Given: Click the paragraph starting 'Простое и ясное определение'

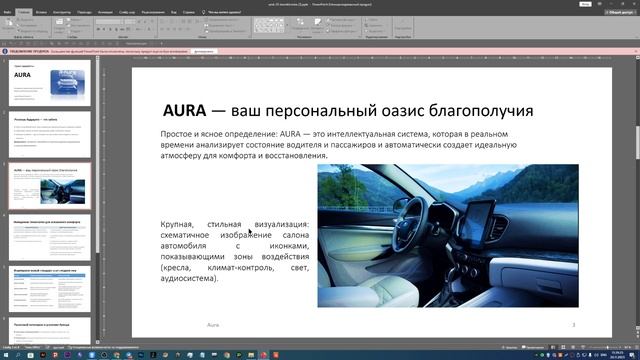Looking at the screenshot, I should (339, 144).
